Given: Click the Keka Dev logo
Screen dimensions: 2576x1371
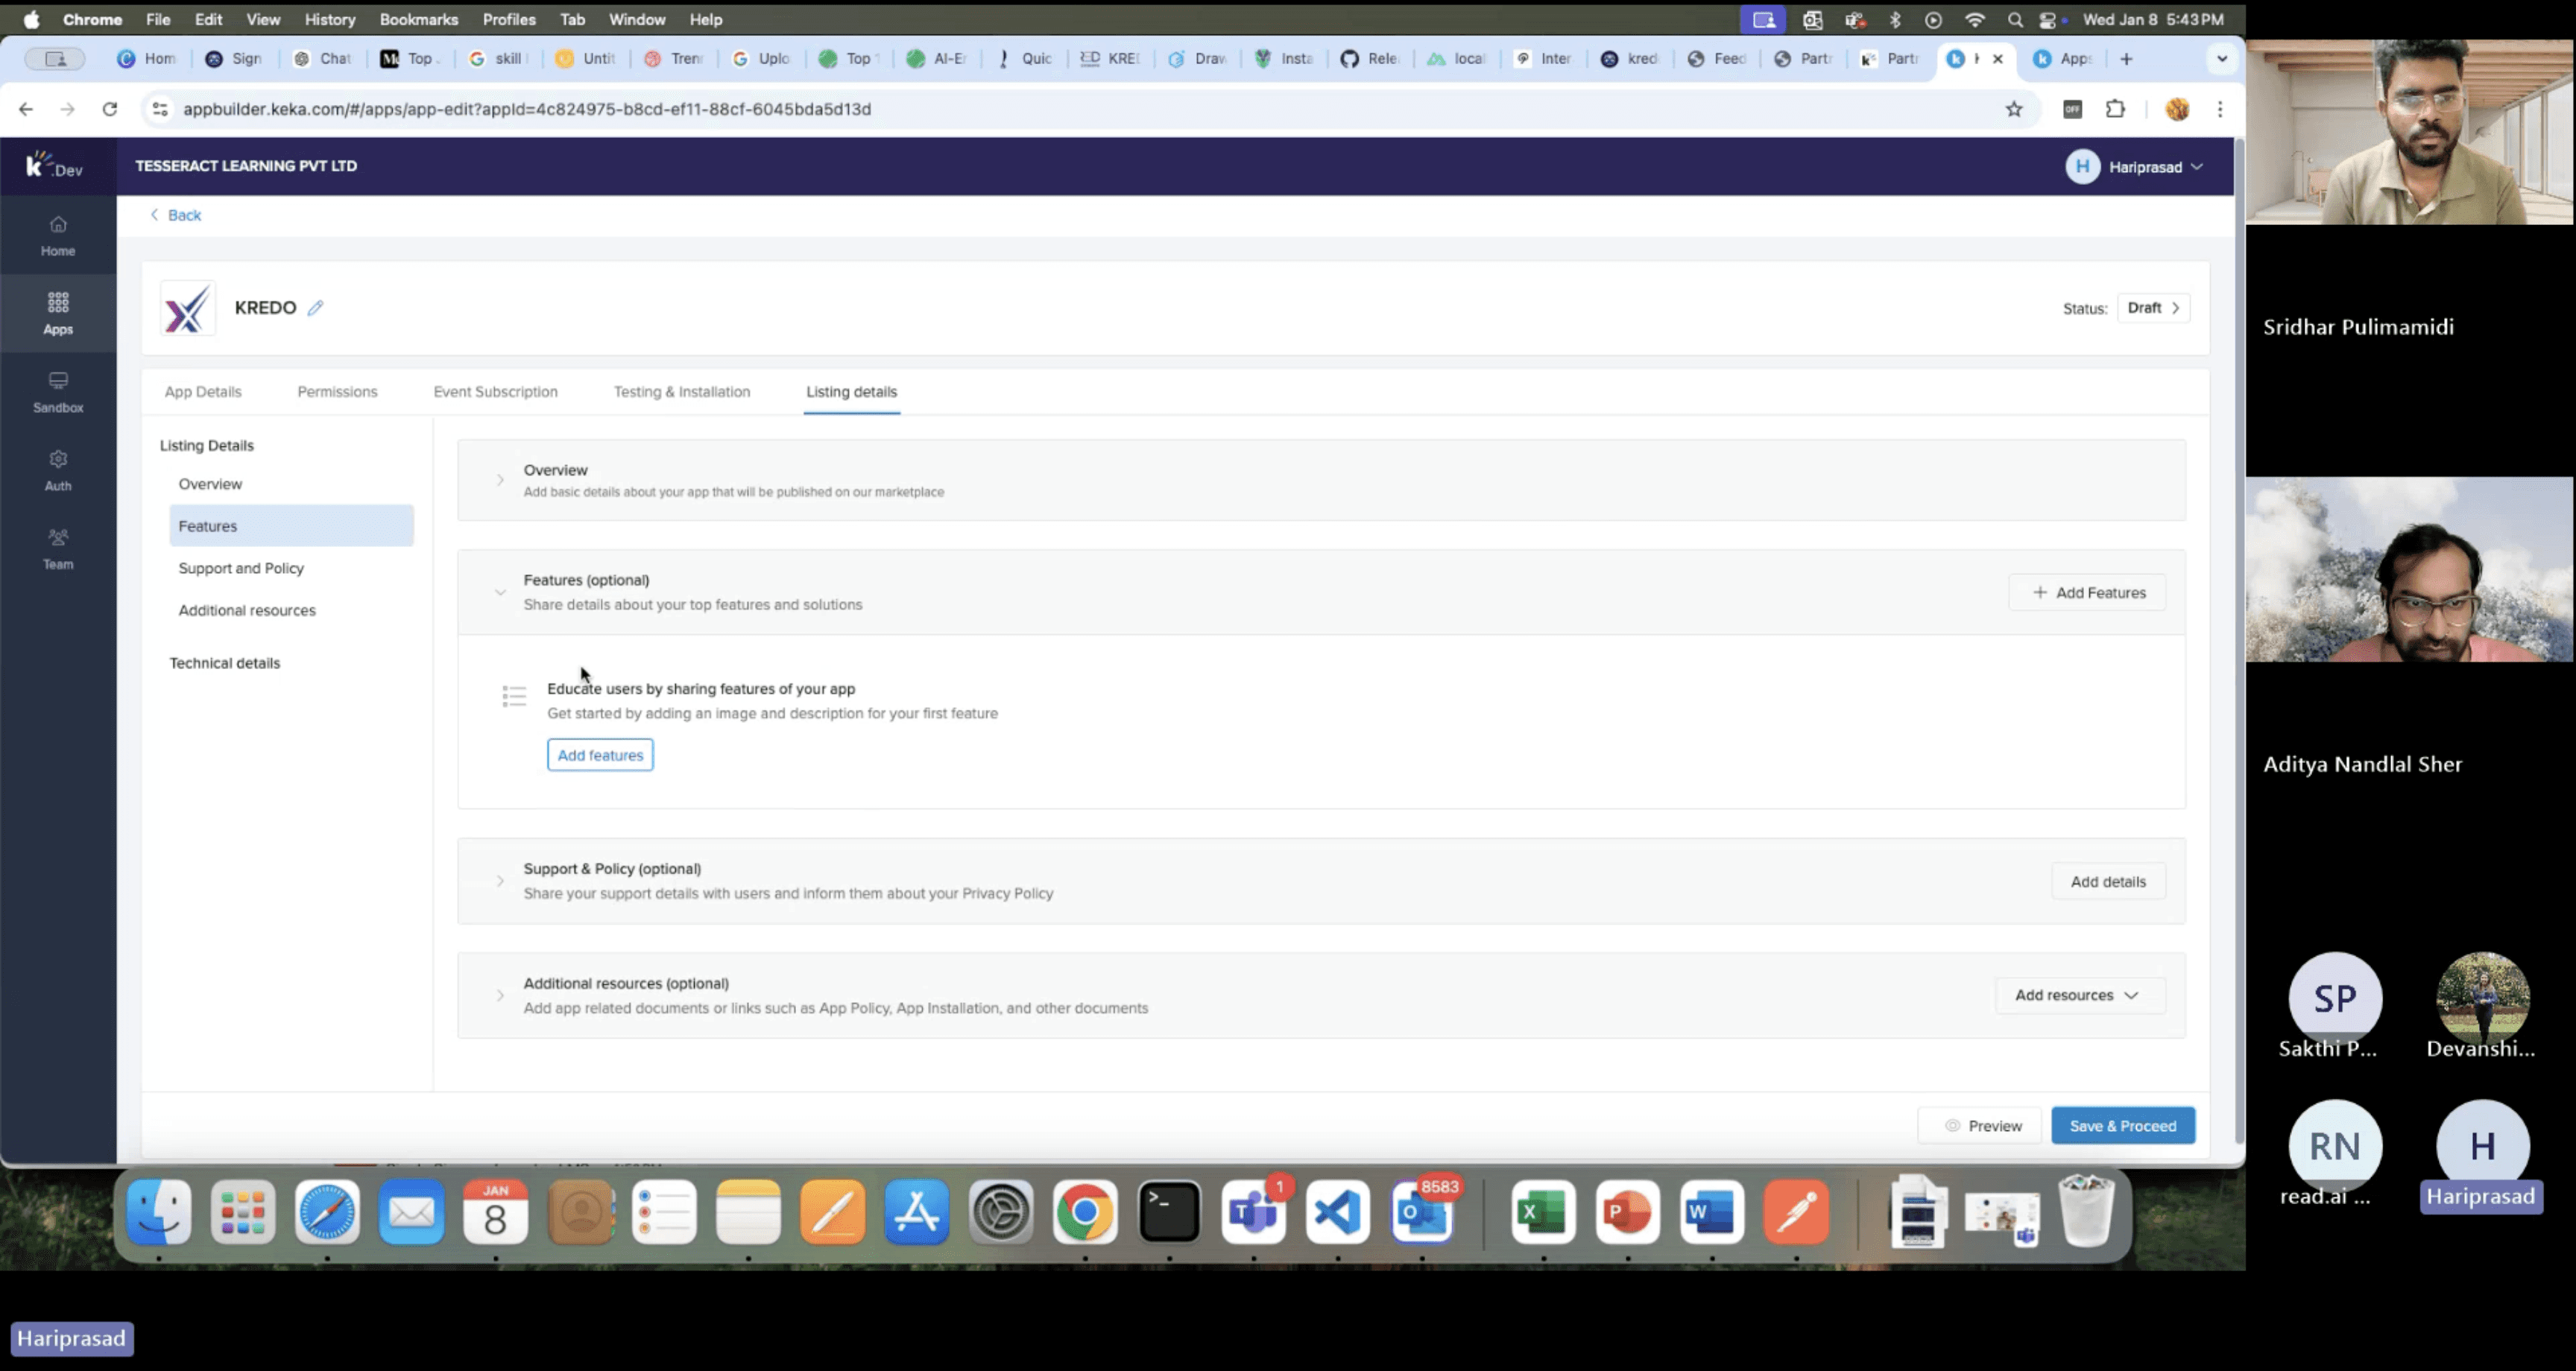Looking at the screenshot, I should point(55,165).
